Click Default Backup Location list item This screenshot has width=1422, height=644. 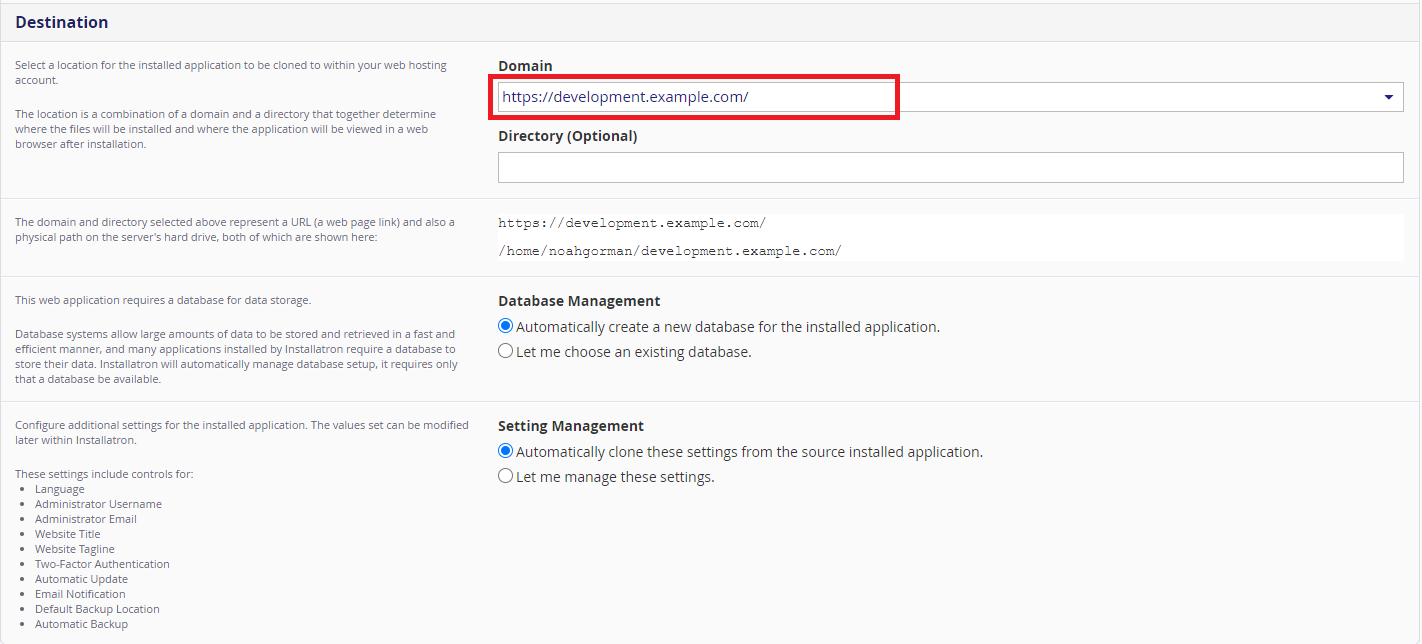[97, 609]
